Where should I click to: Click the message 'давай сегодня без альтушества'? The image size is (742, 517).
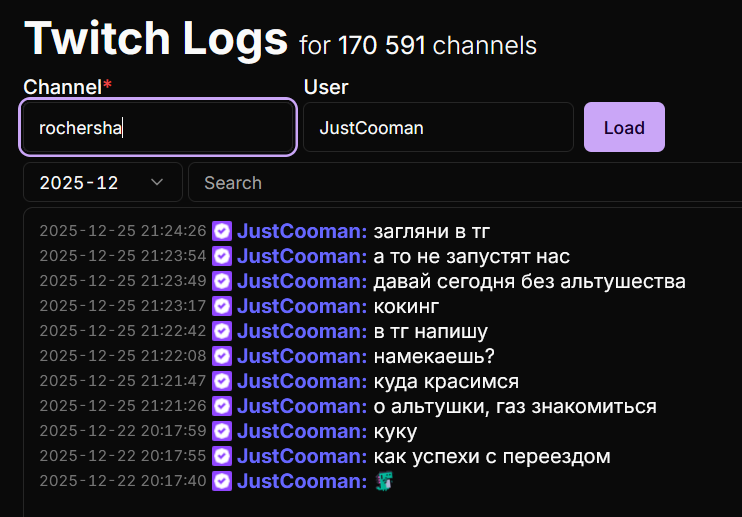[x=530, y=282]
